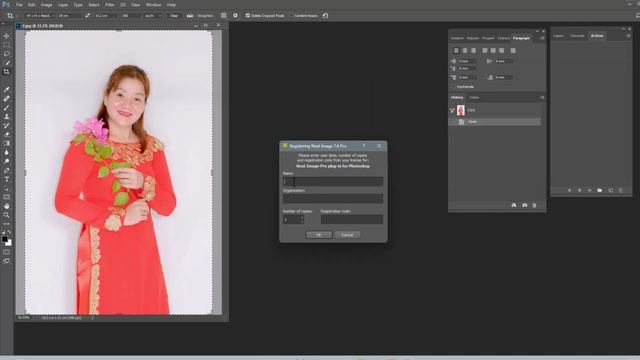Select the Horizontal Type tool
This screenshot has width=640, height=360.
(x=7, y=179)
